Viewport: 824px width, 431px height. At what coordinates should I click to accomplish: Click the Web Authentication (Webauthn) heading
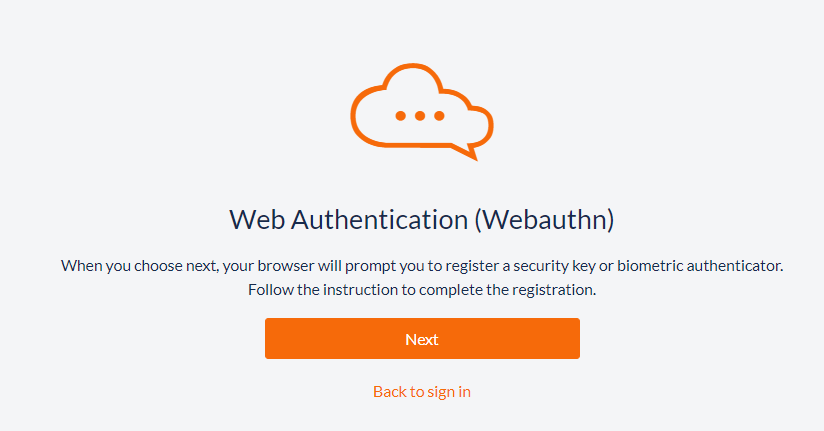421,220
